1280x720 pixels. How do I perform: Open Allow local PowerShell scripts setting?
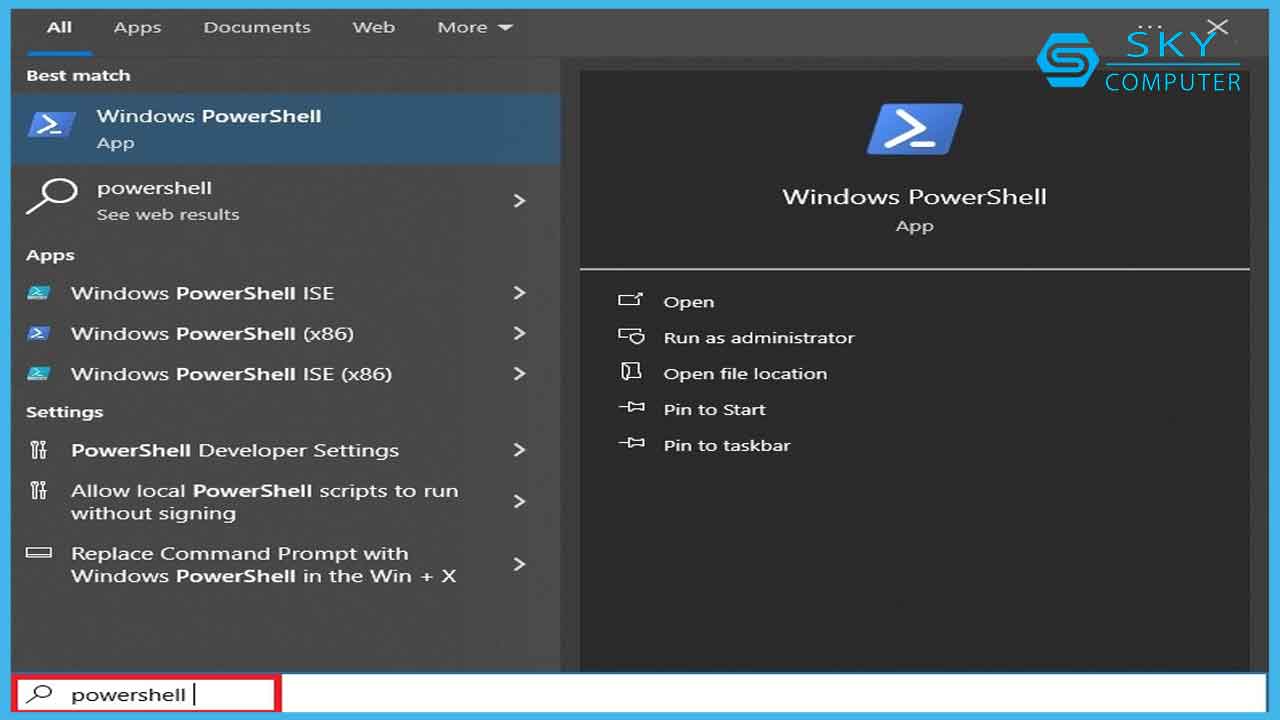pos(264,501)
